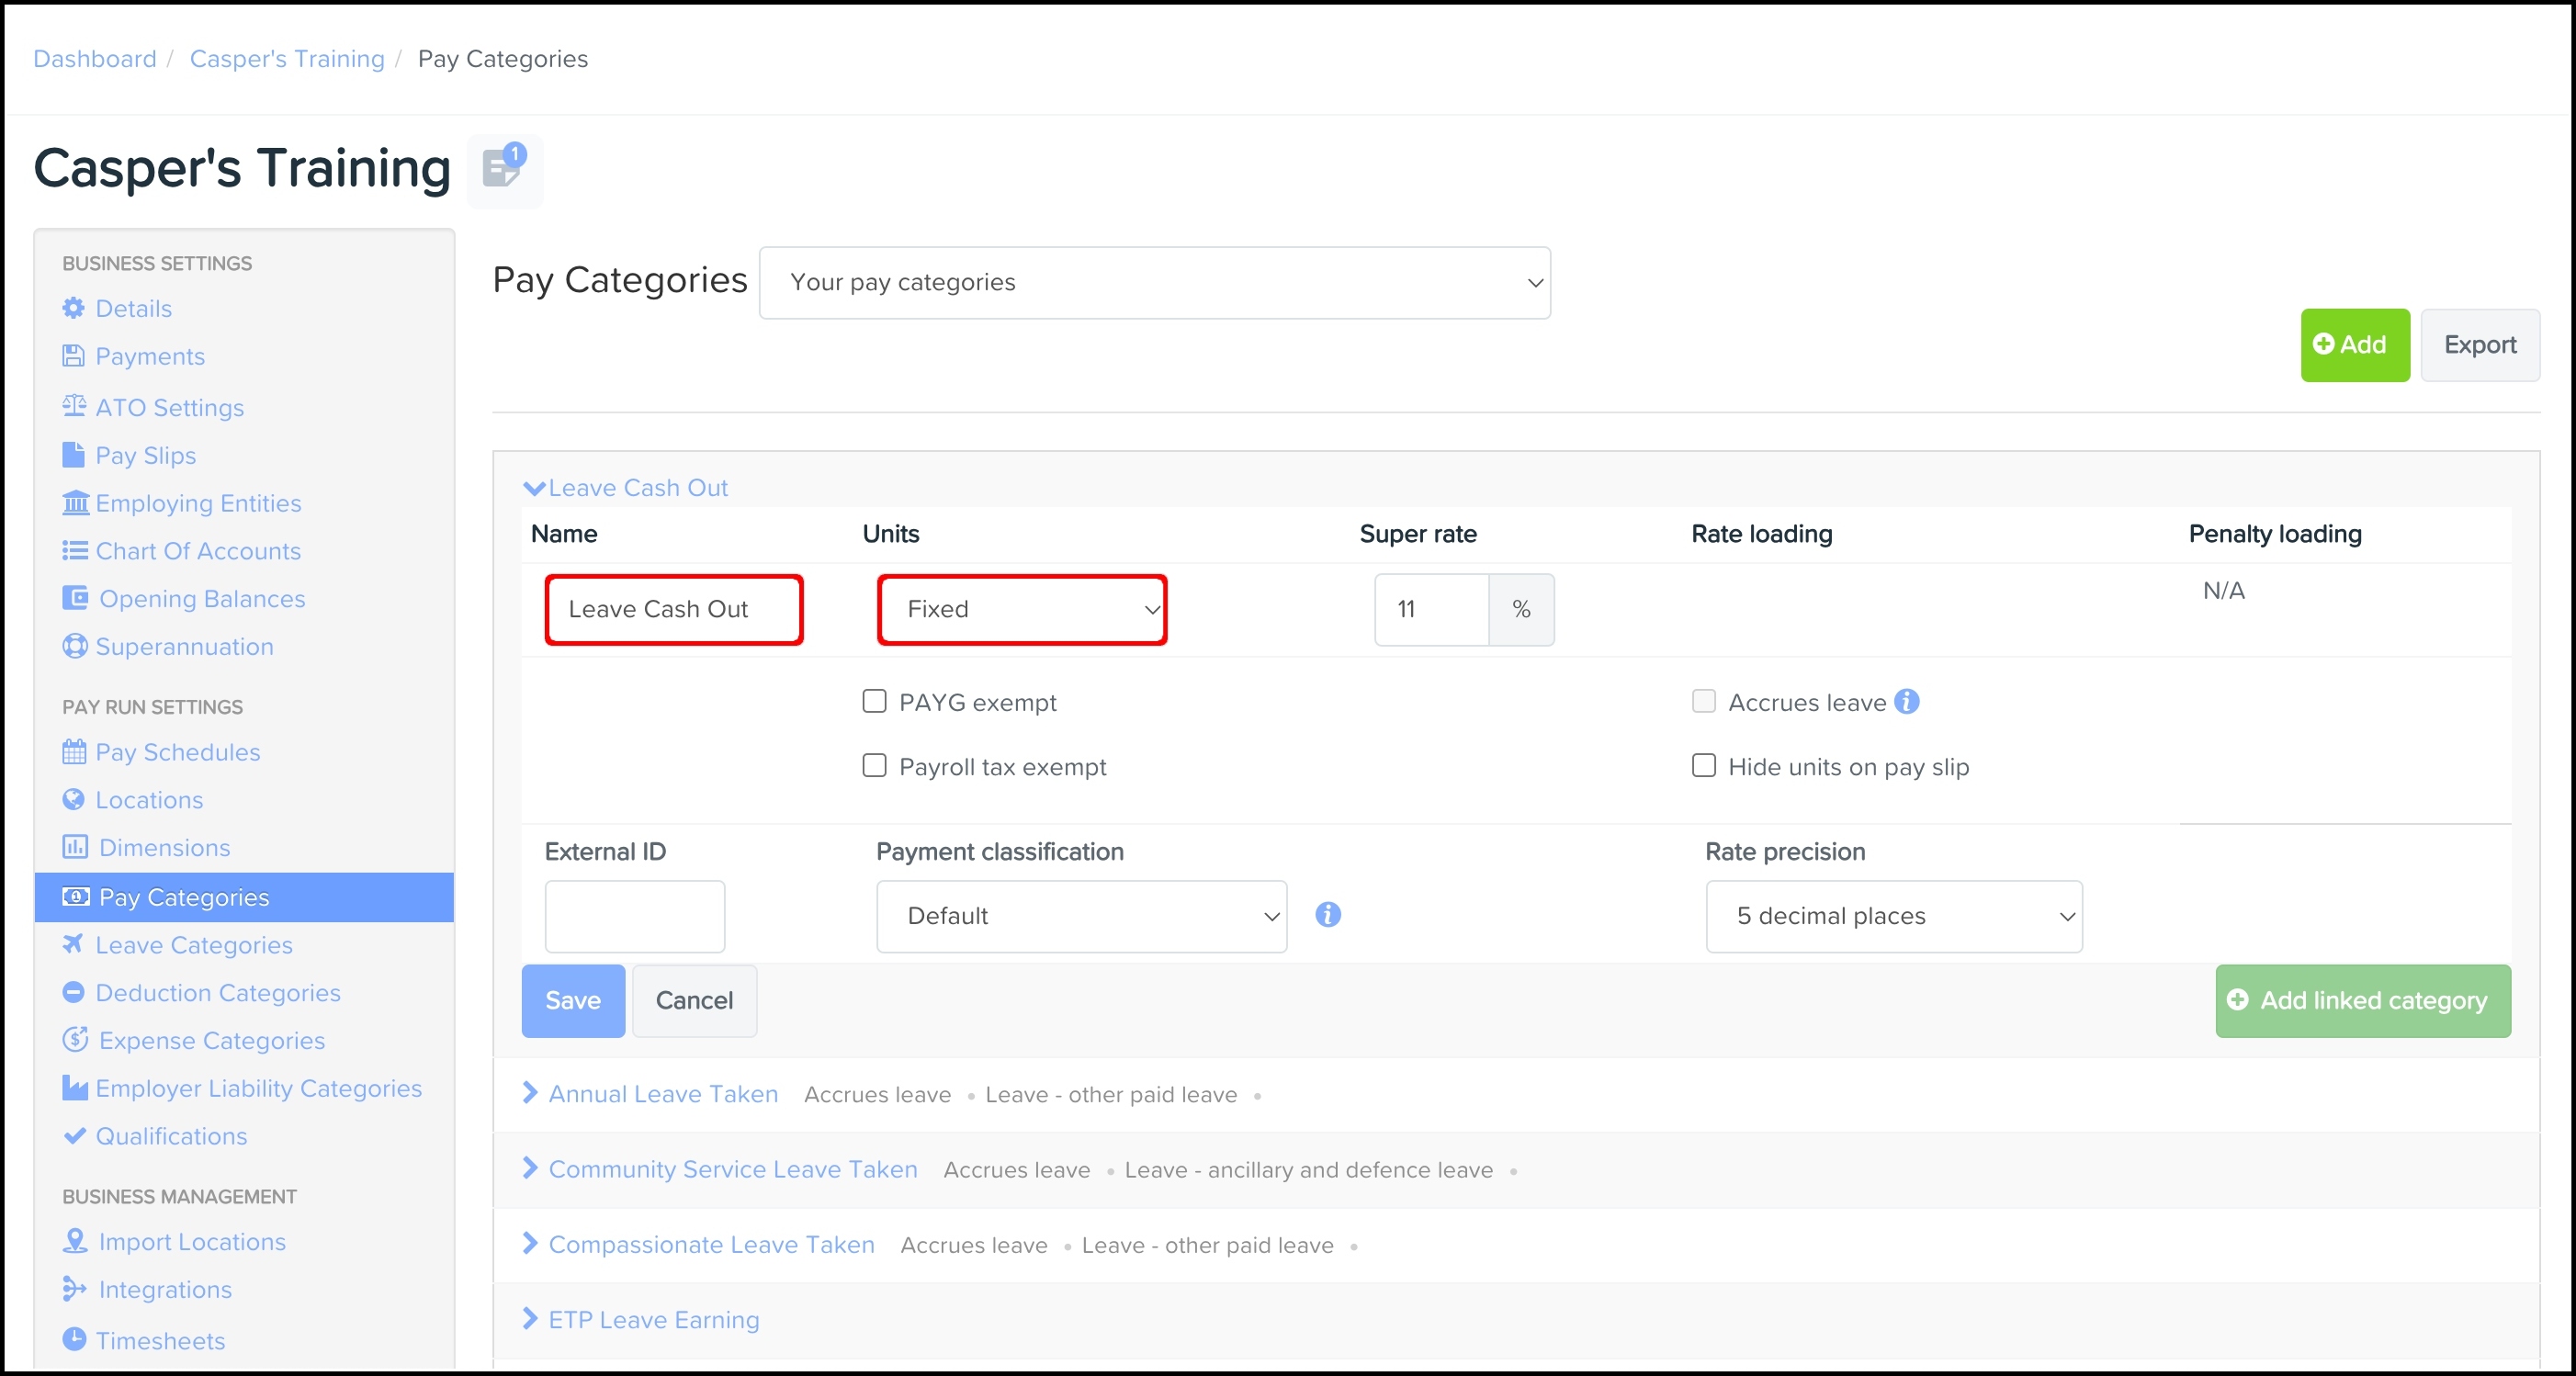The height and width of the screenshot is (1376, 2576).
Task: Open Leave Categories in sidebar
Action: point(194,945)
